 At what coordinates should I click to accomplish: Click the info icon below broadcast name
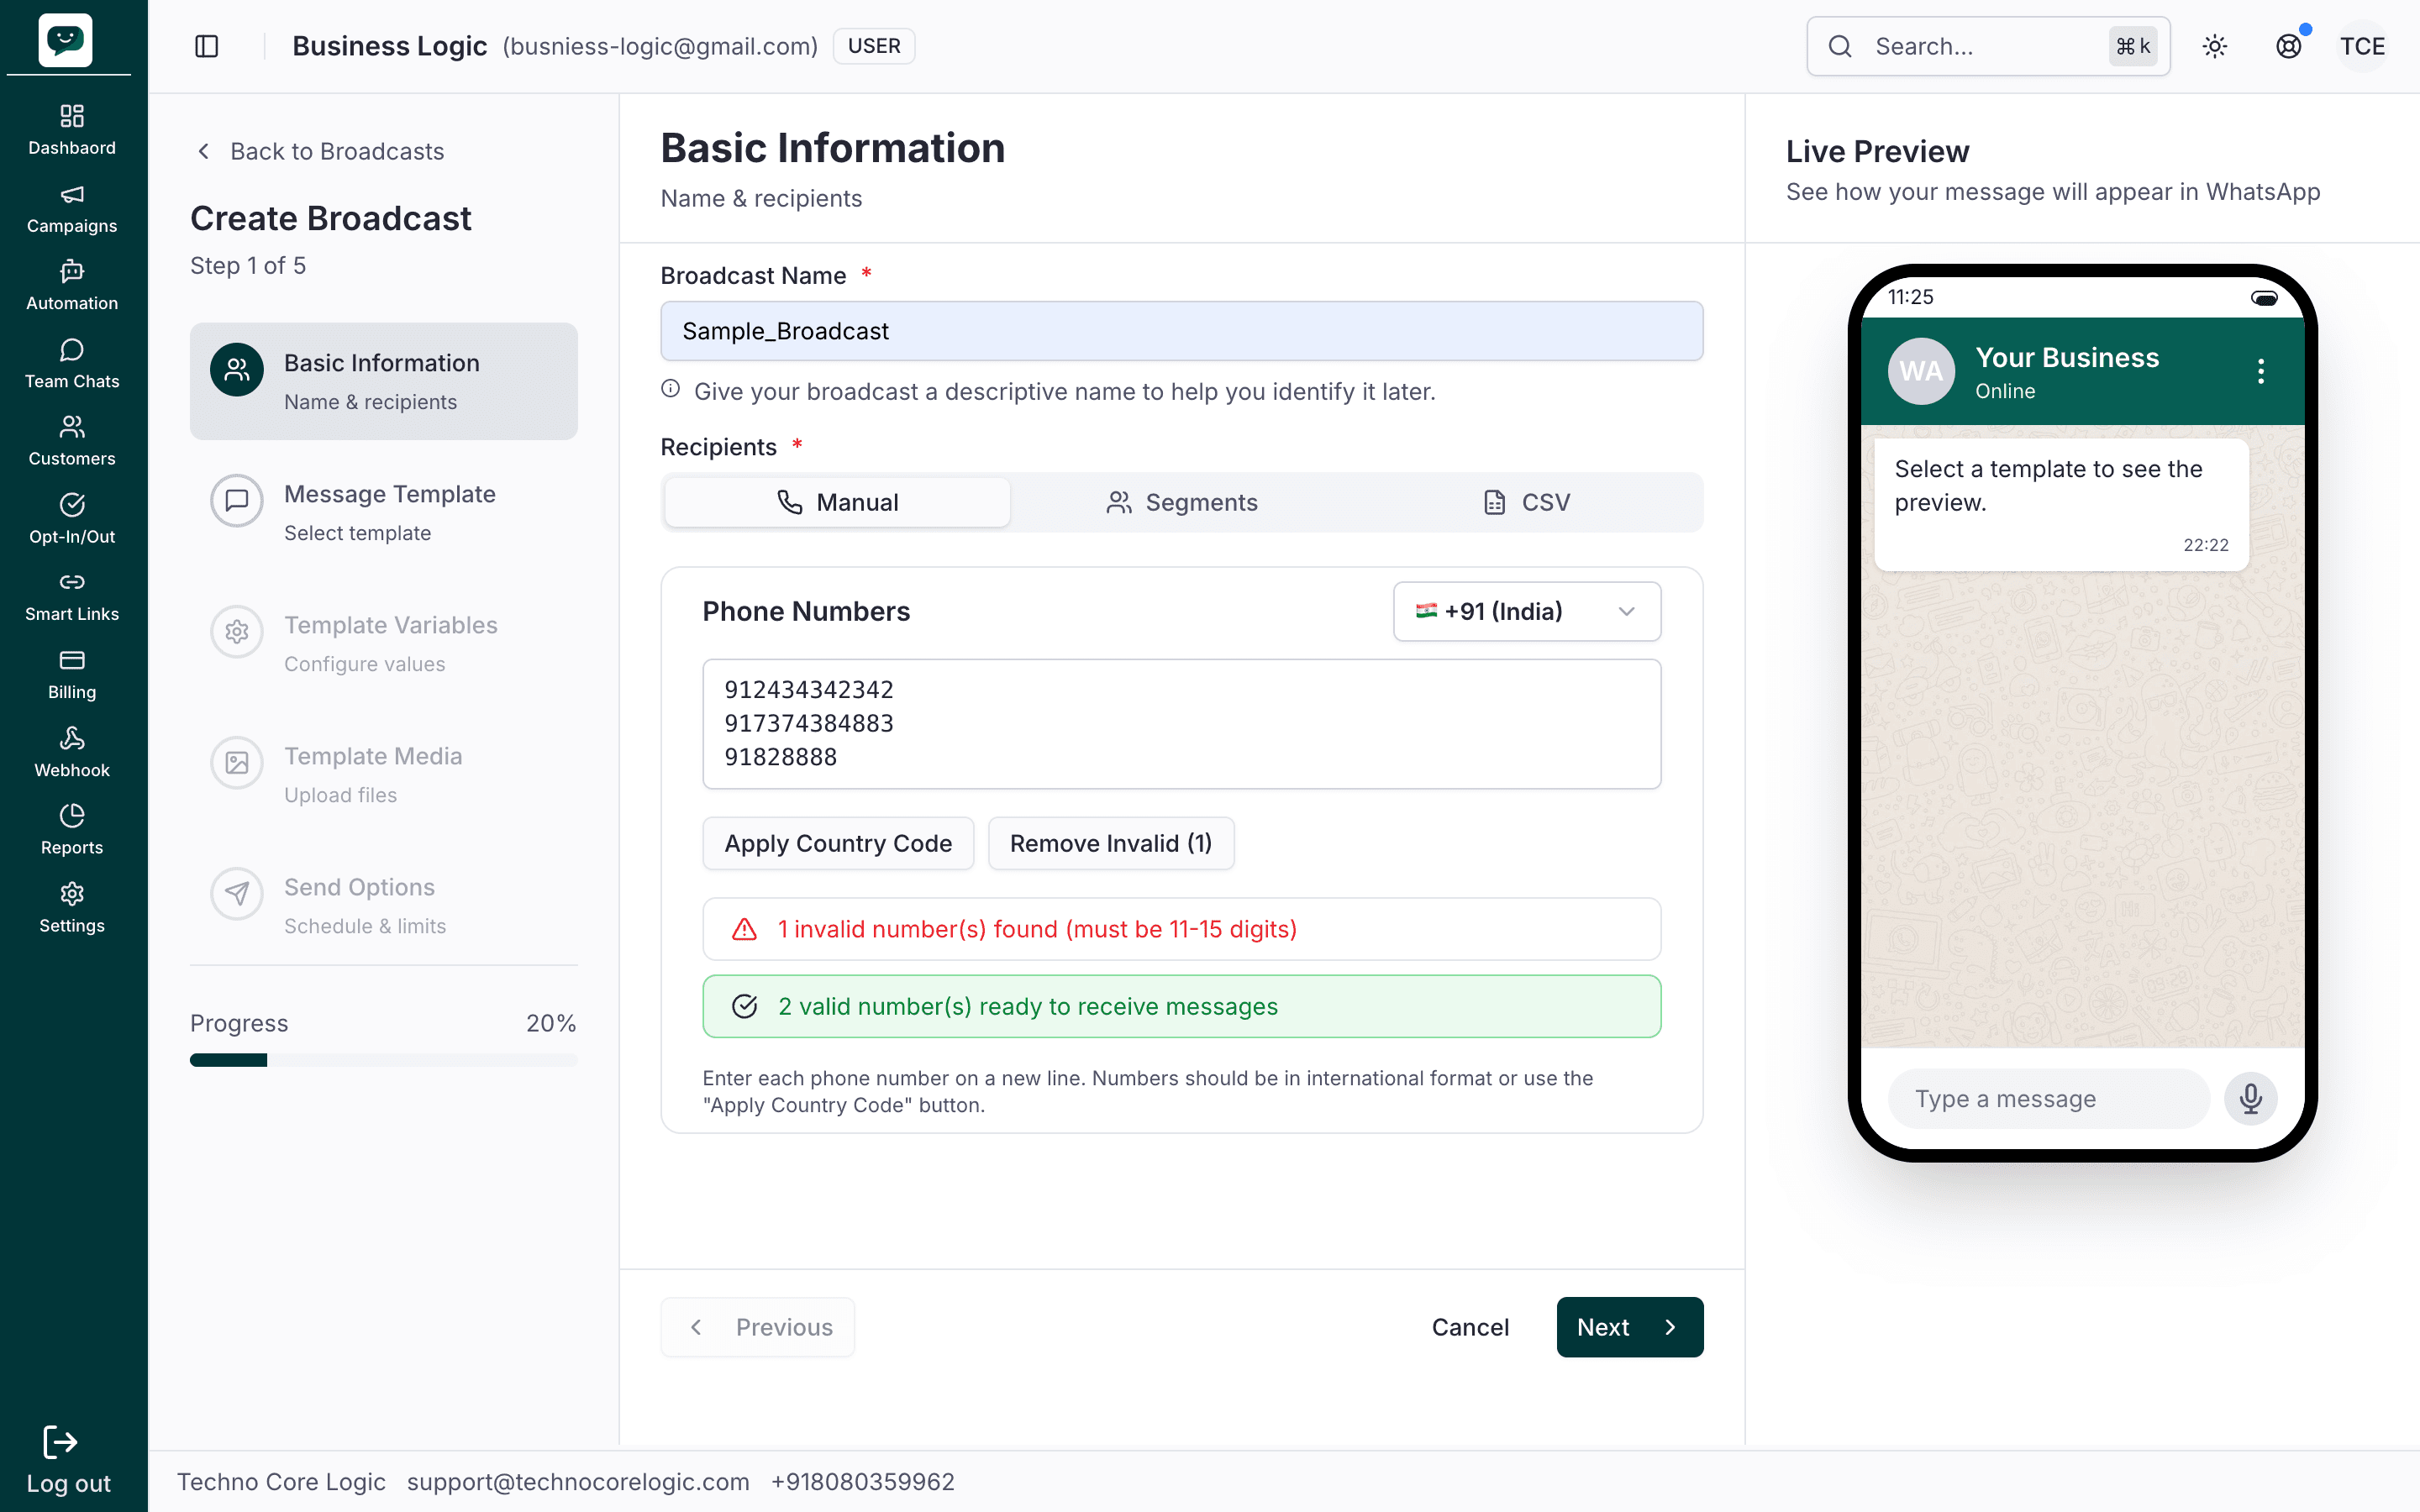coord(671,389)
